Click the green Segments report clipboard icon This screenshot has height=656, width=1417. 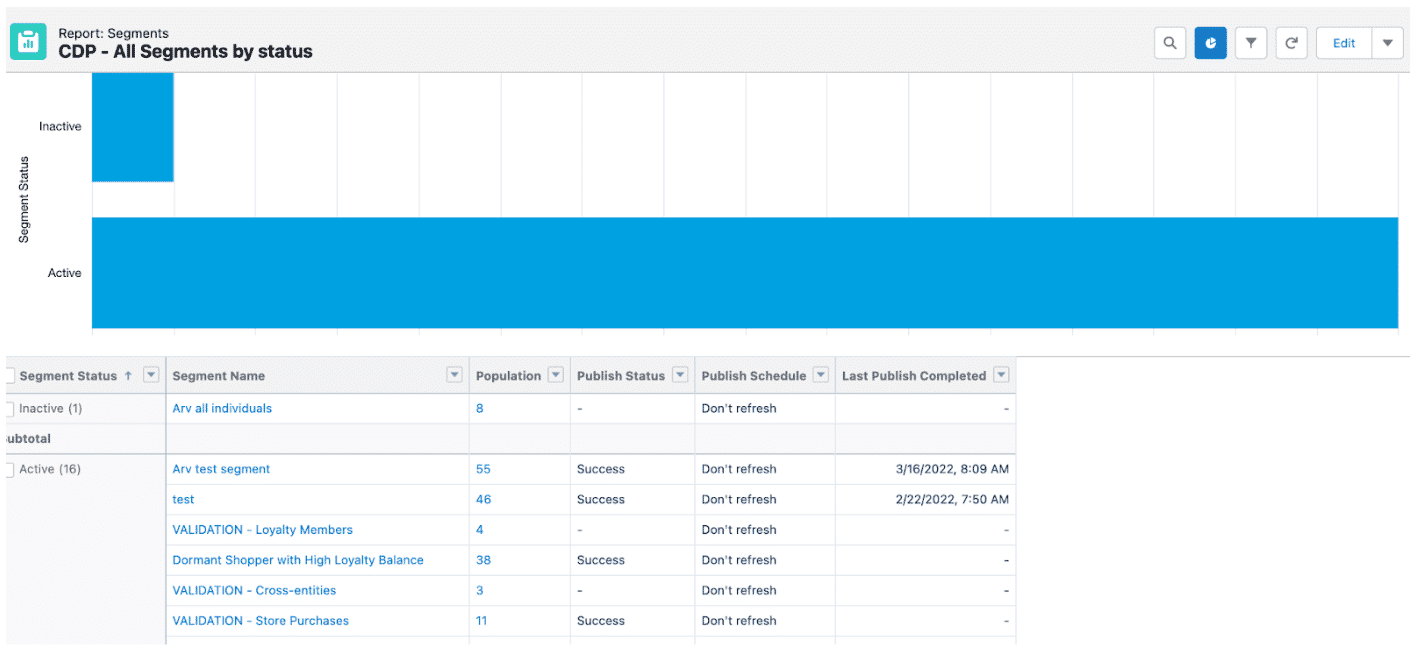tap(27, 41)
